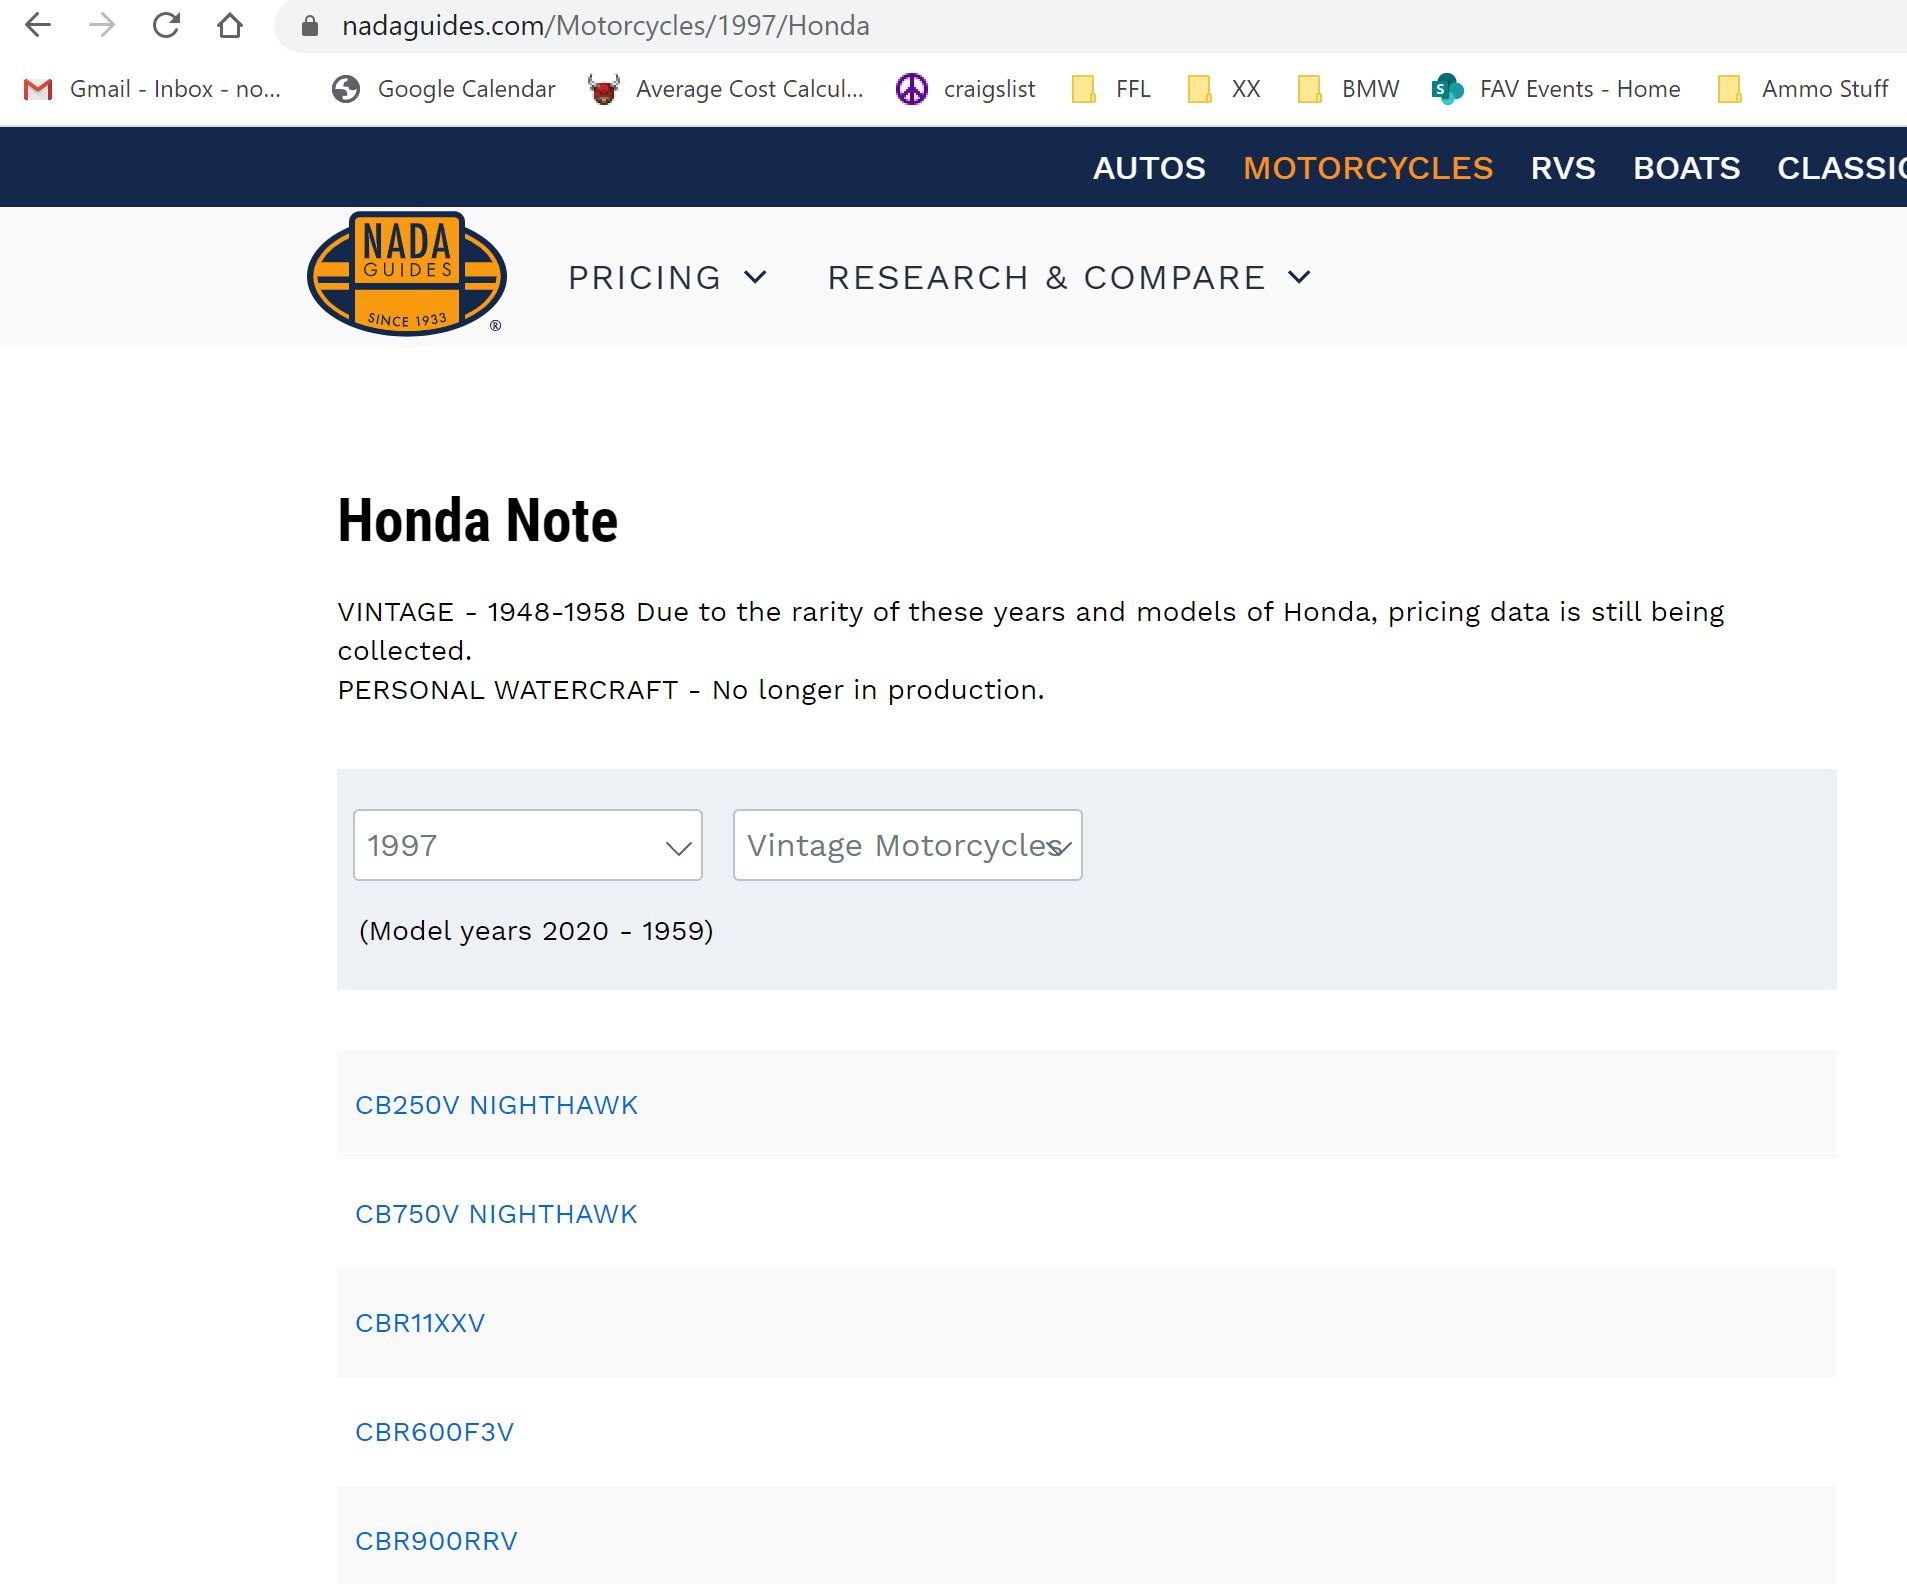Open the FFL bookmark folder

(1111, 89)
